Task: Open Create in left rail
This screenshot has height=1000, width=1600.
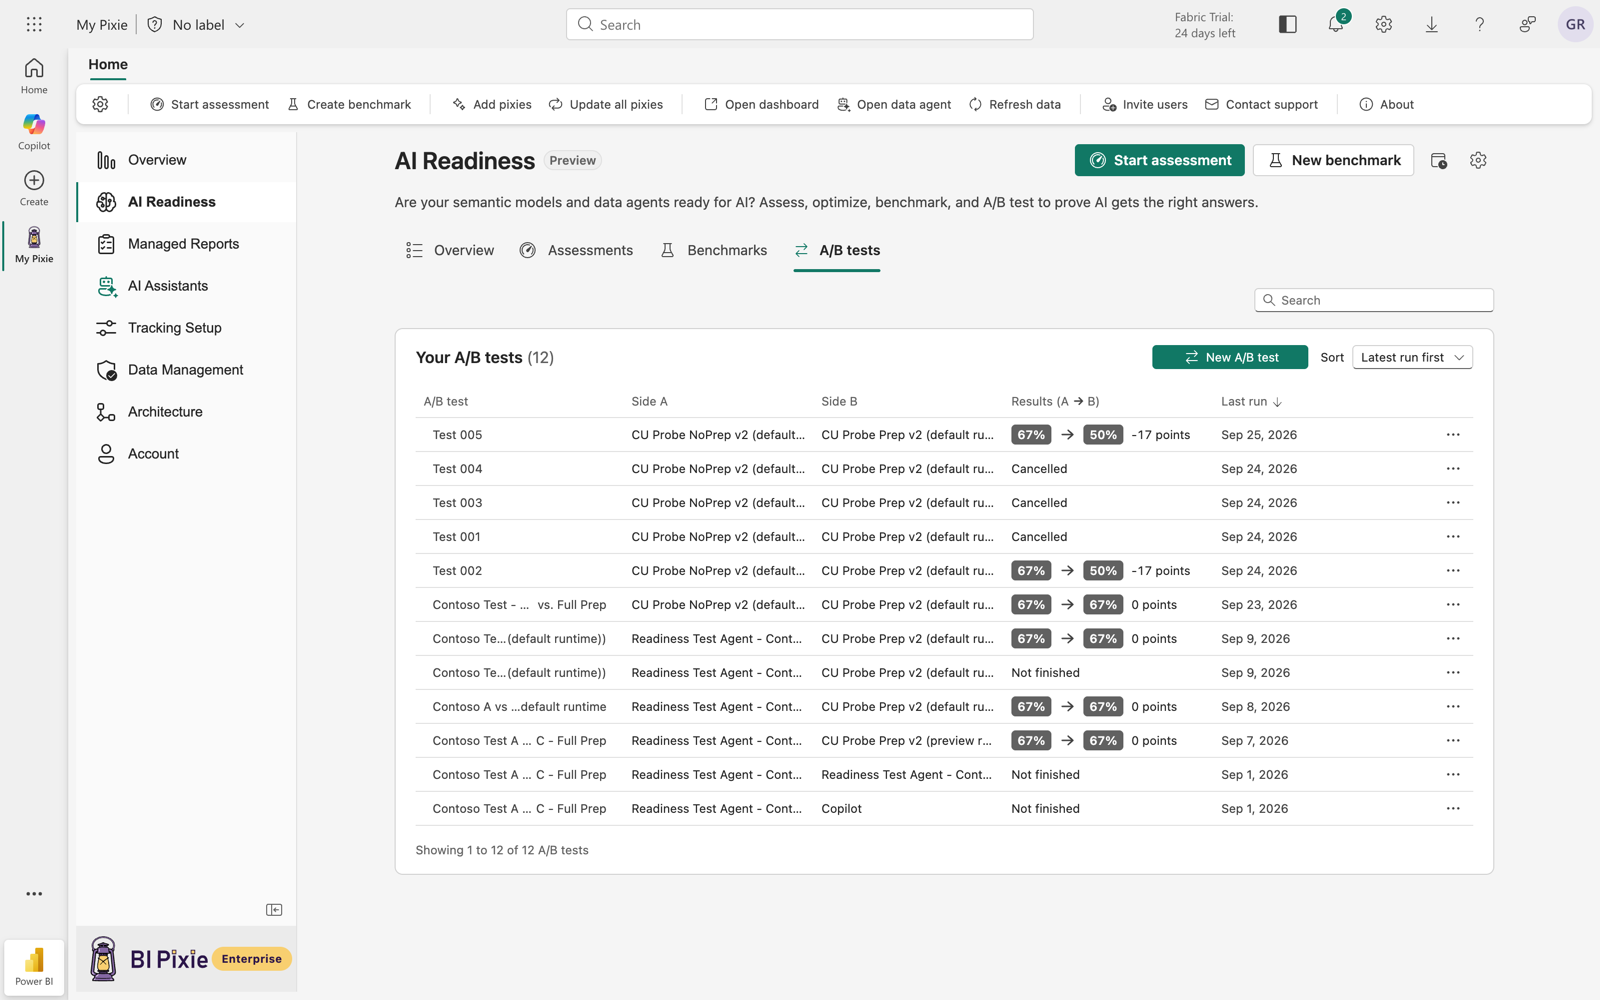Action: coord(34,188)
